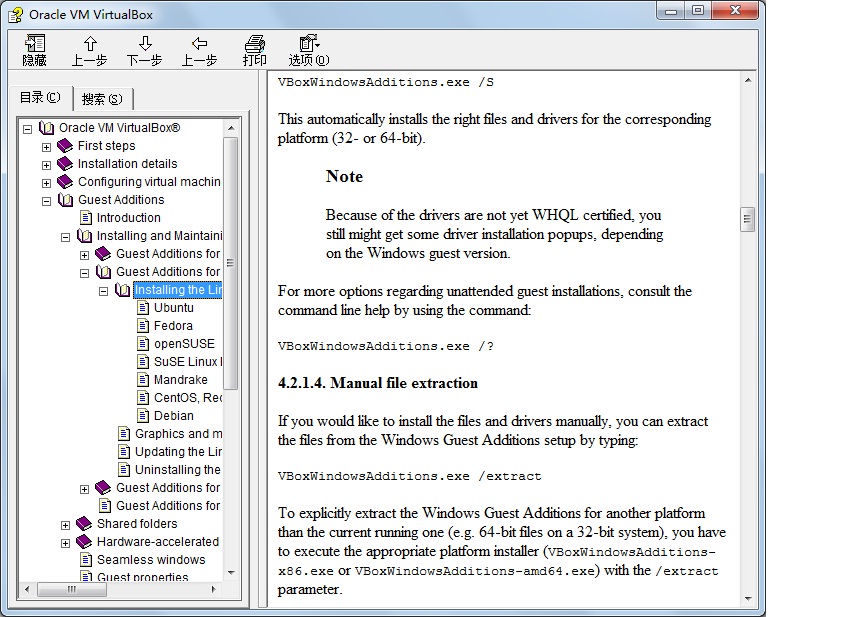Expand the First steps node
Screen dimensions: 864x617
pos(46,147)
